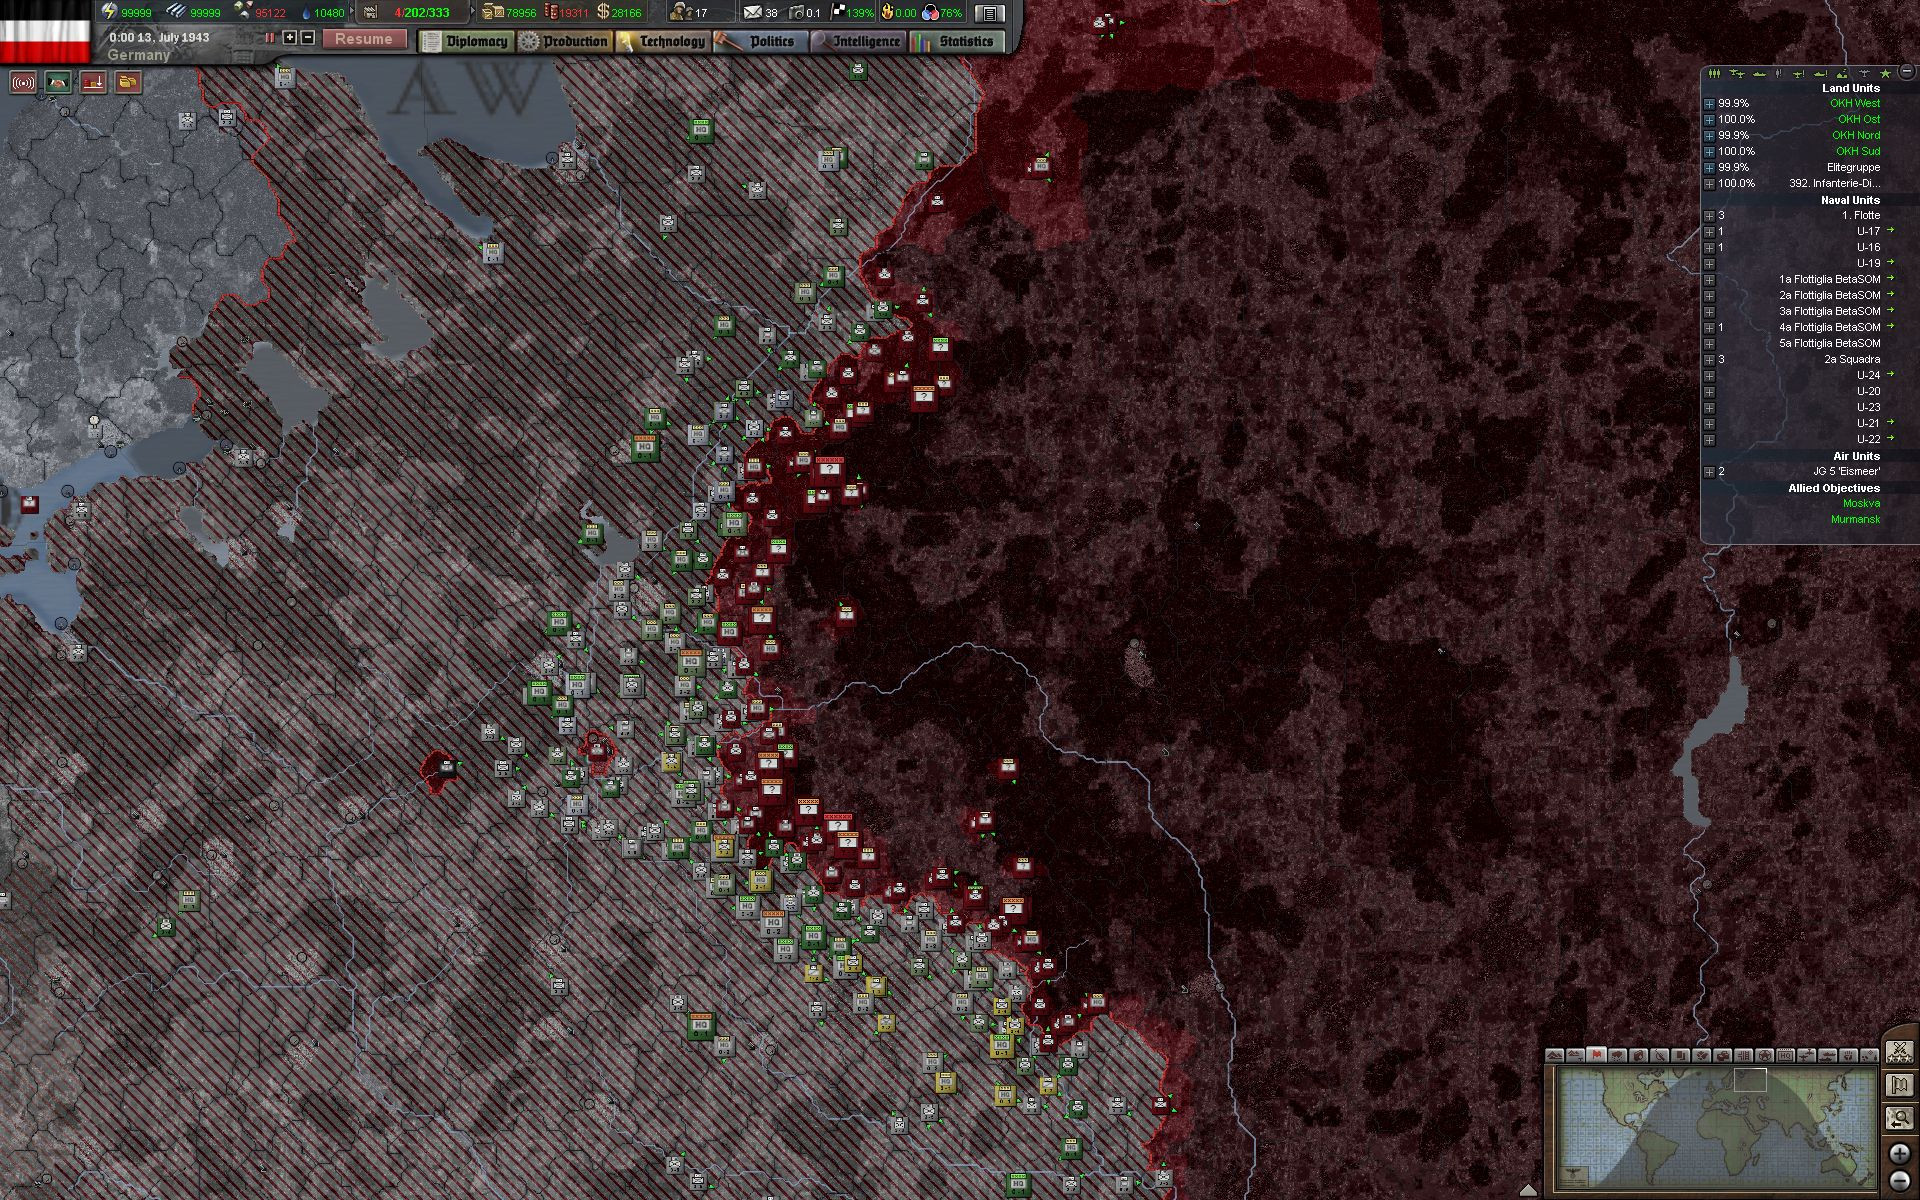Image resolution: width=1920 pixels, height=1200 pixels.
Task: Select the Moskva allied objective
Action: click(1861, 503)
